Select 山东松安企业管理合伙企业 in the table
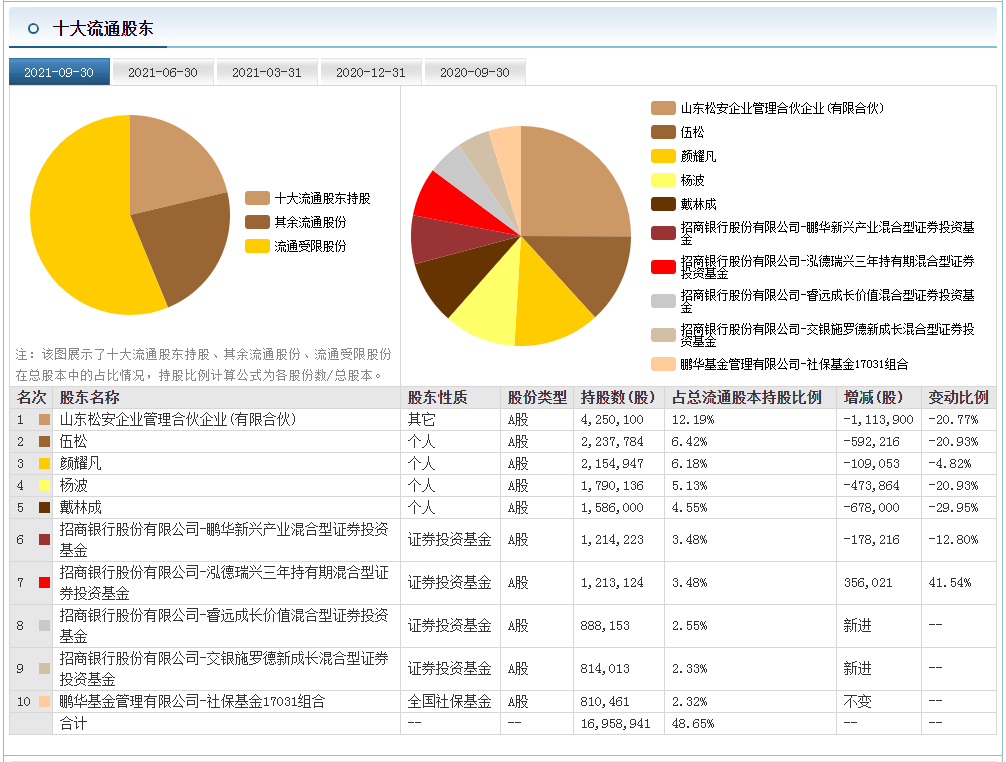 (178, 420)
